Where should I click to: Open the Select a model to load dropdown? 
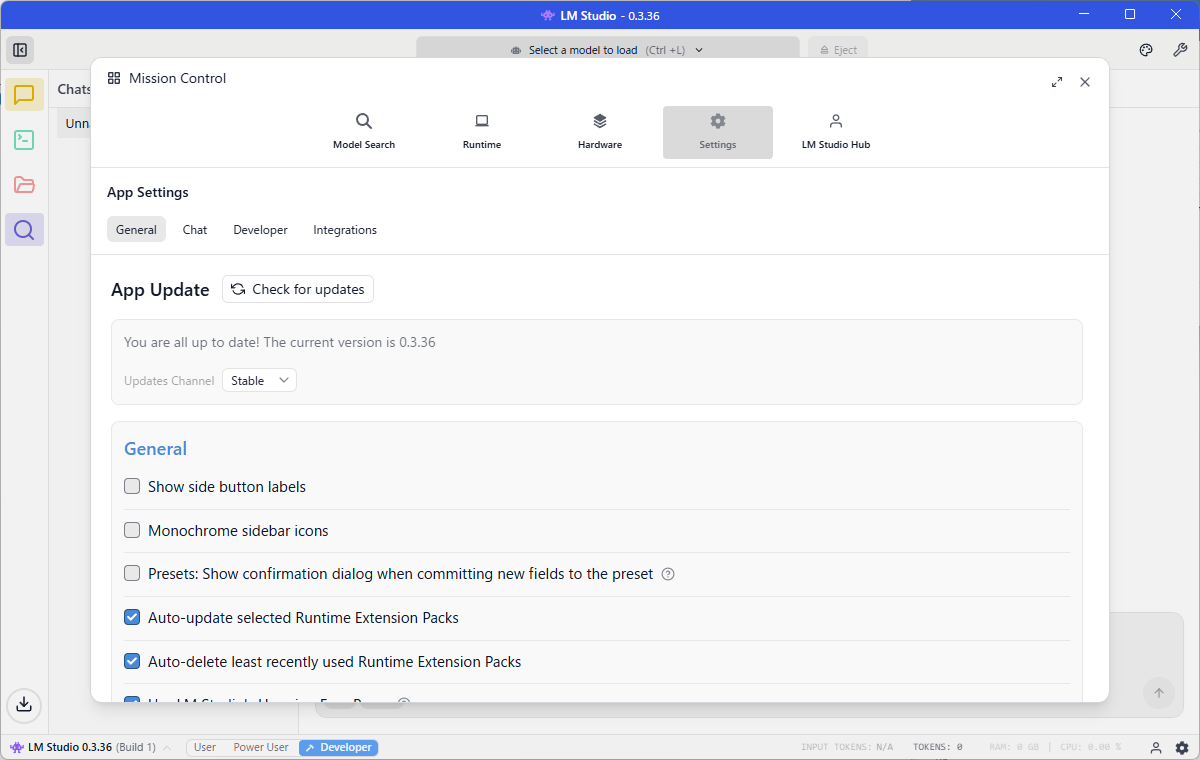tap(607, 50)
